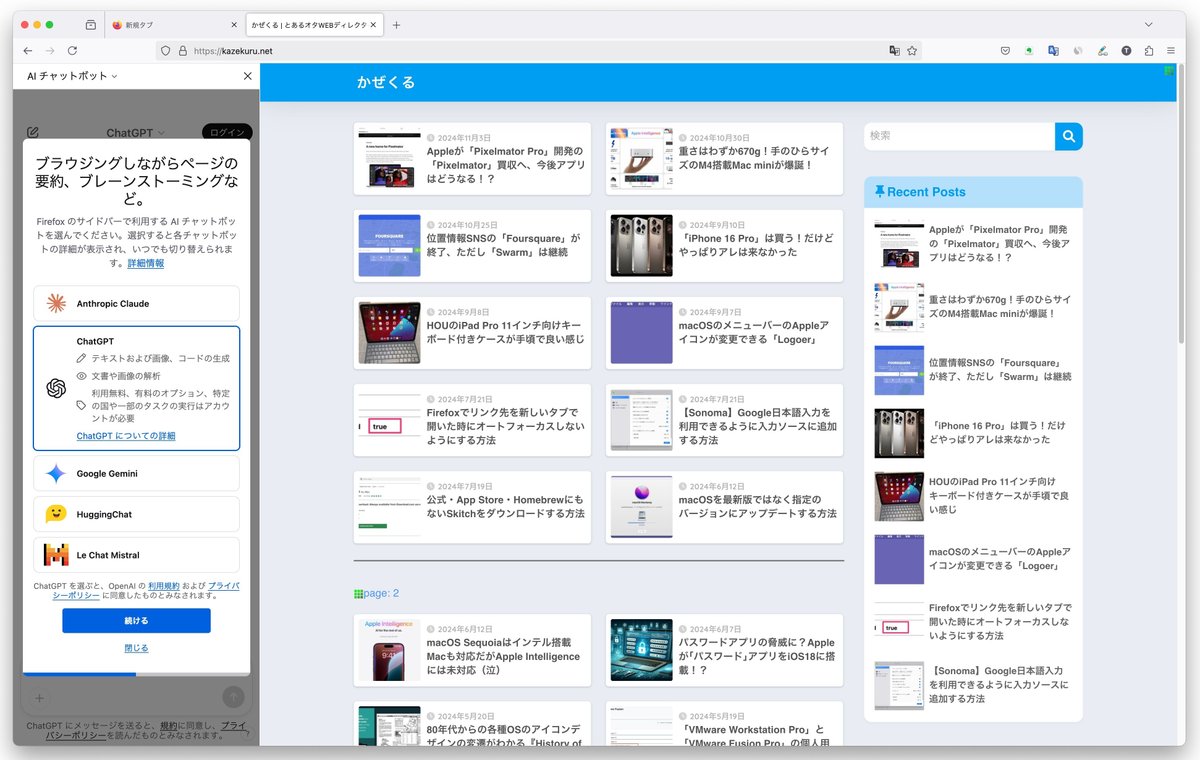Open the パスワードアプリ article card
The width and height of the screenshot is (1200, 760).
pyautogui.click(x=724, y=650)
